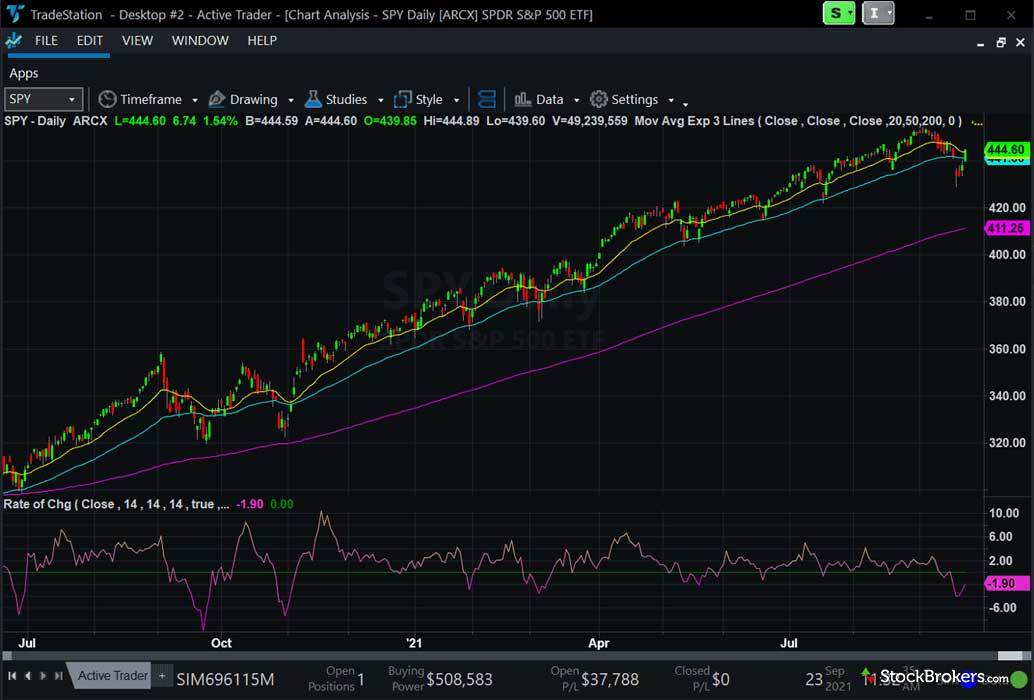Click the Style icon in toolbar
This screenshot has height=700, width=1034.
pos(403,99)
